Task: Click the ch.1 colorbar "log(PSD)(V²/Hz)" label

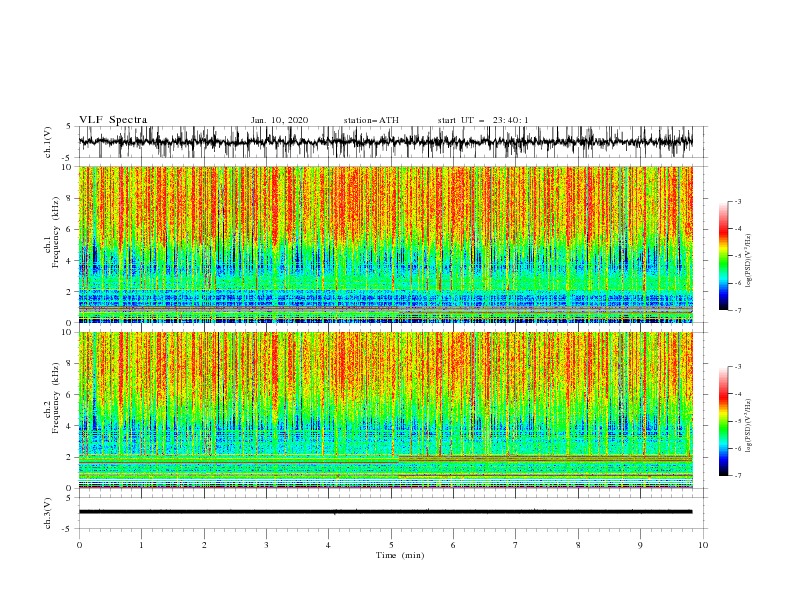Action: [x=749, y=261]
